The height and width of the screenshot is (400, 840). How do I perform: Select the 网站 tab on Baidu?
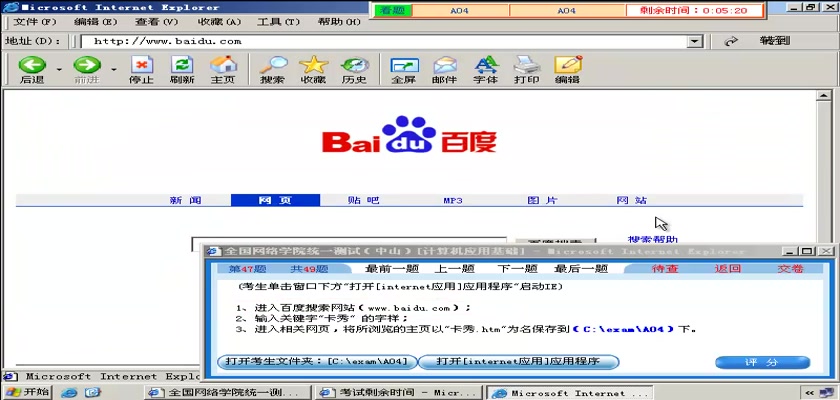tap(632, 200)
